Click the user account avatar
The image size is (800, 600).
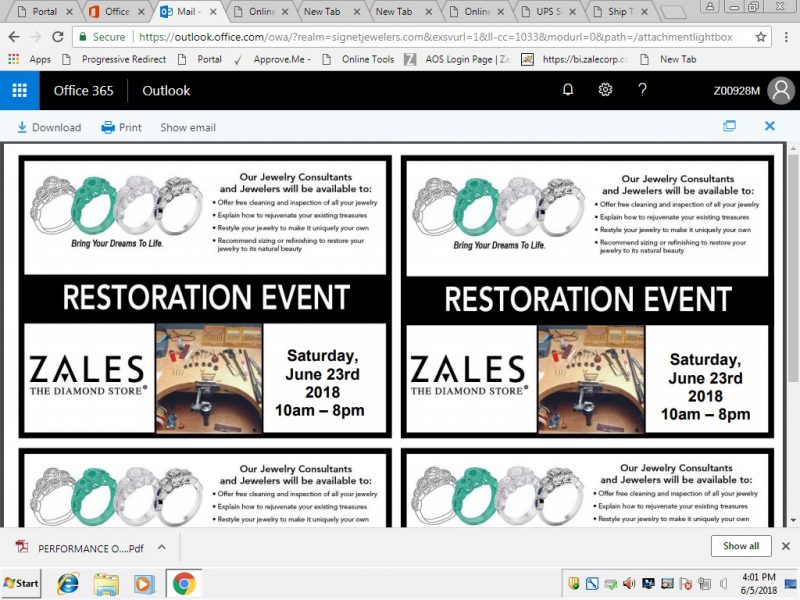pos(781,90)
